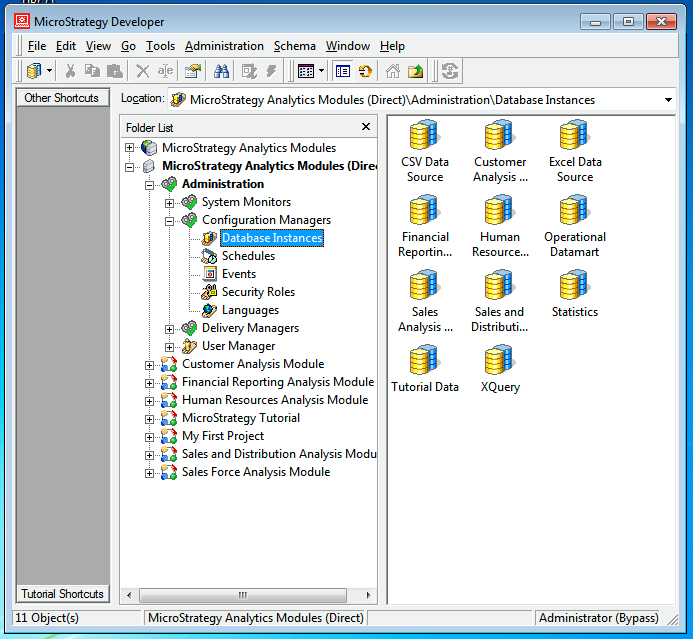The height and width of the screenshot is (639, 693).
Task: Click the Operational Datamart database instance
Action: pyautogui.click(x=574, y=211)
